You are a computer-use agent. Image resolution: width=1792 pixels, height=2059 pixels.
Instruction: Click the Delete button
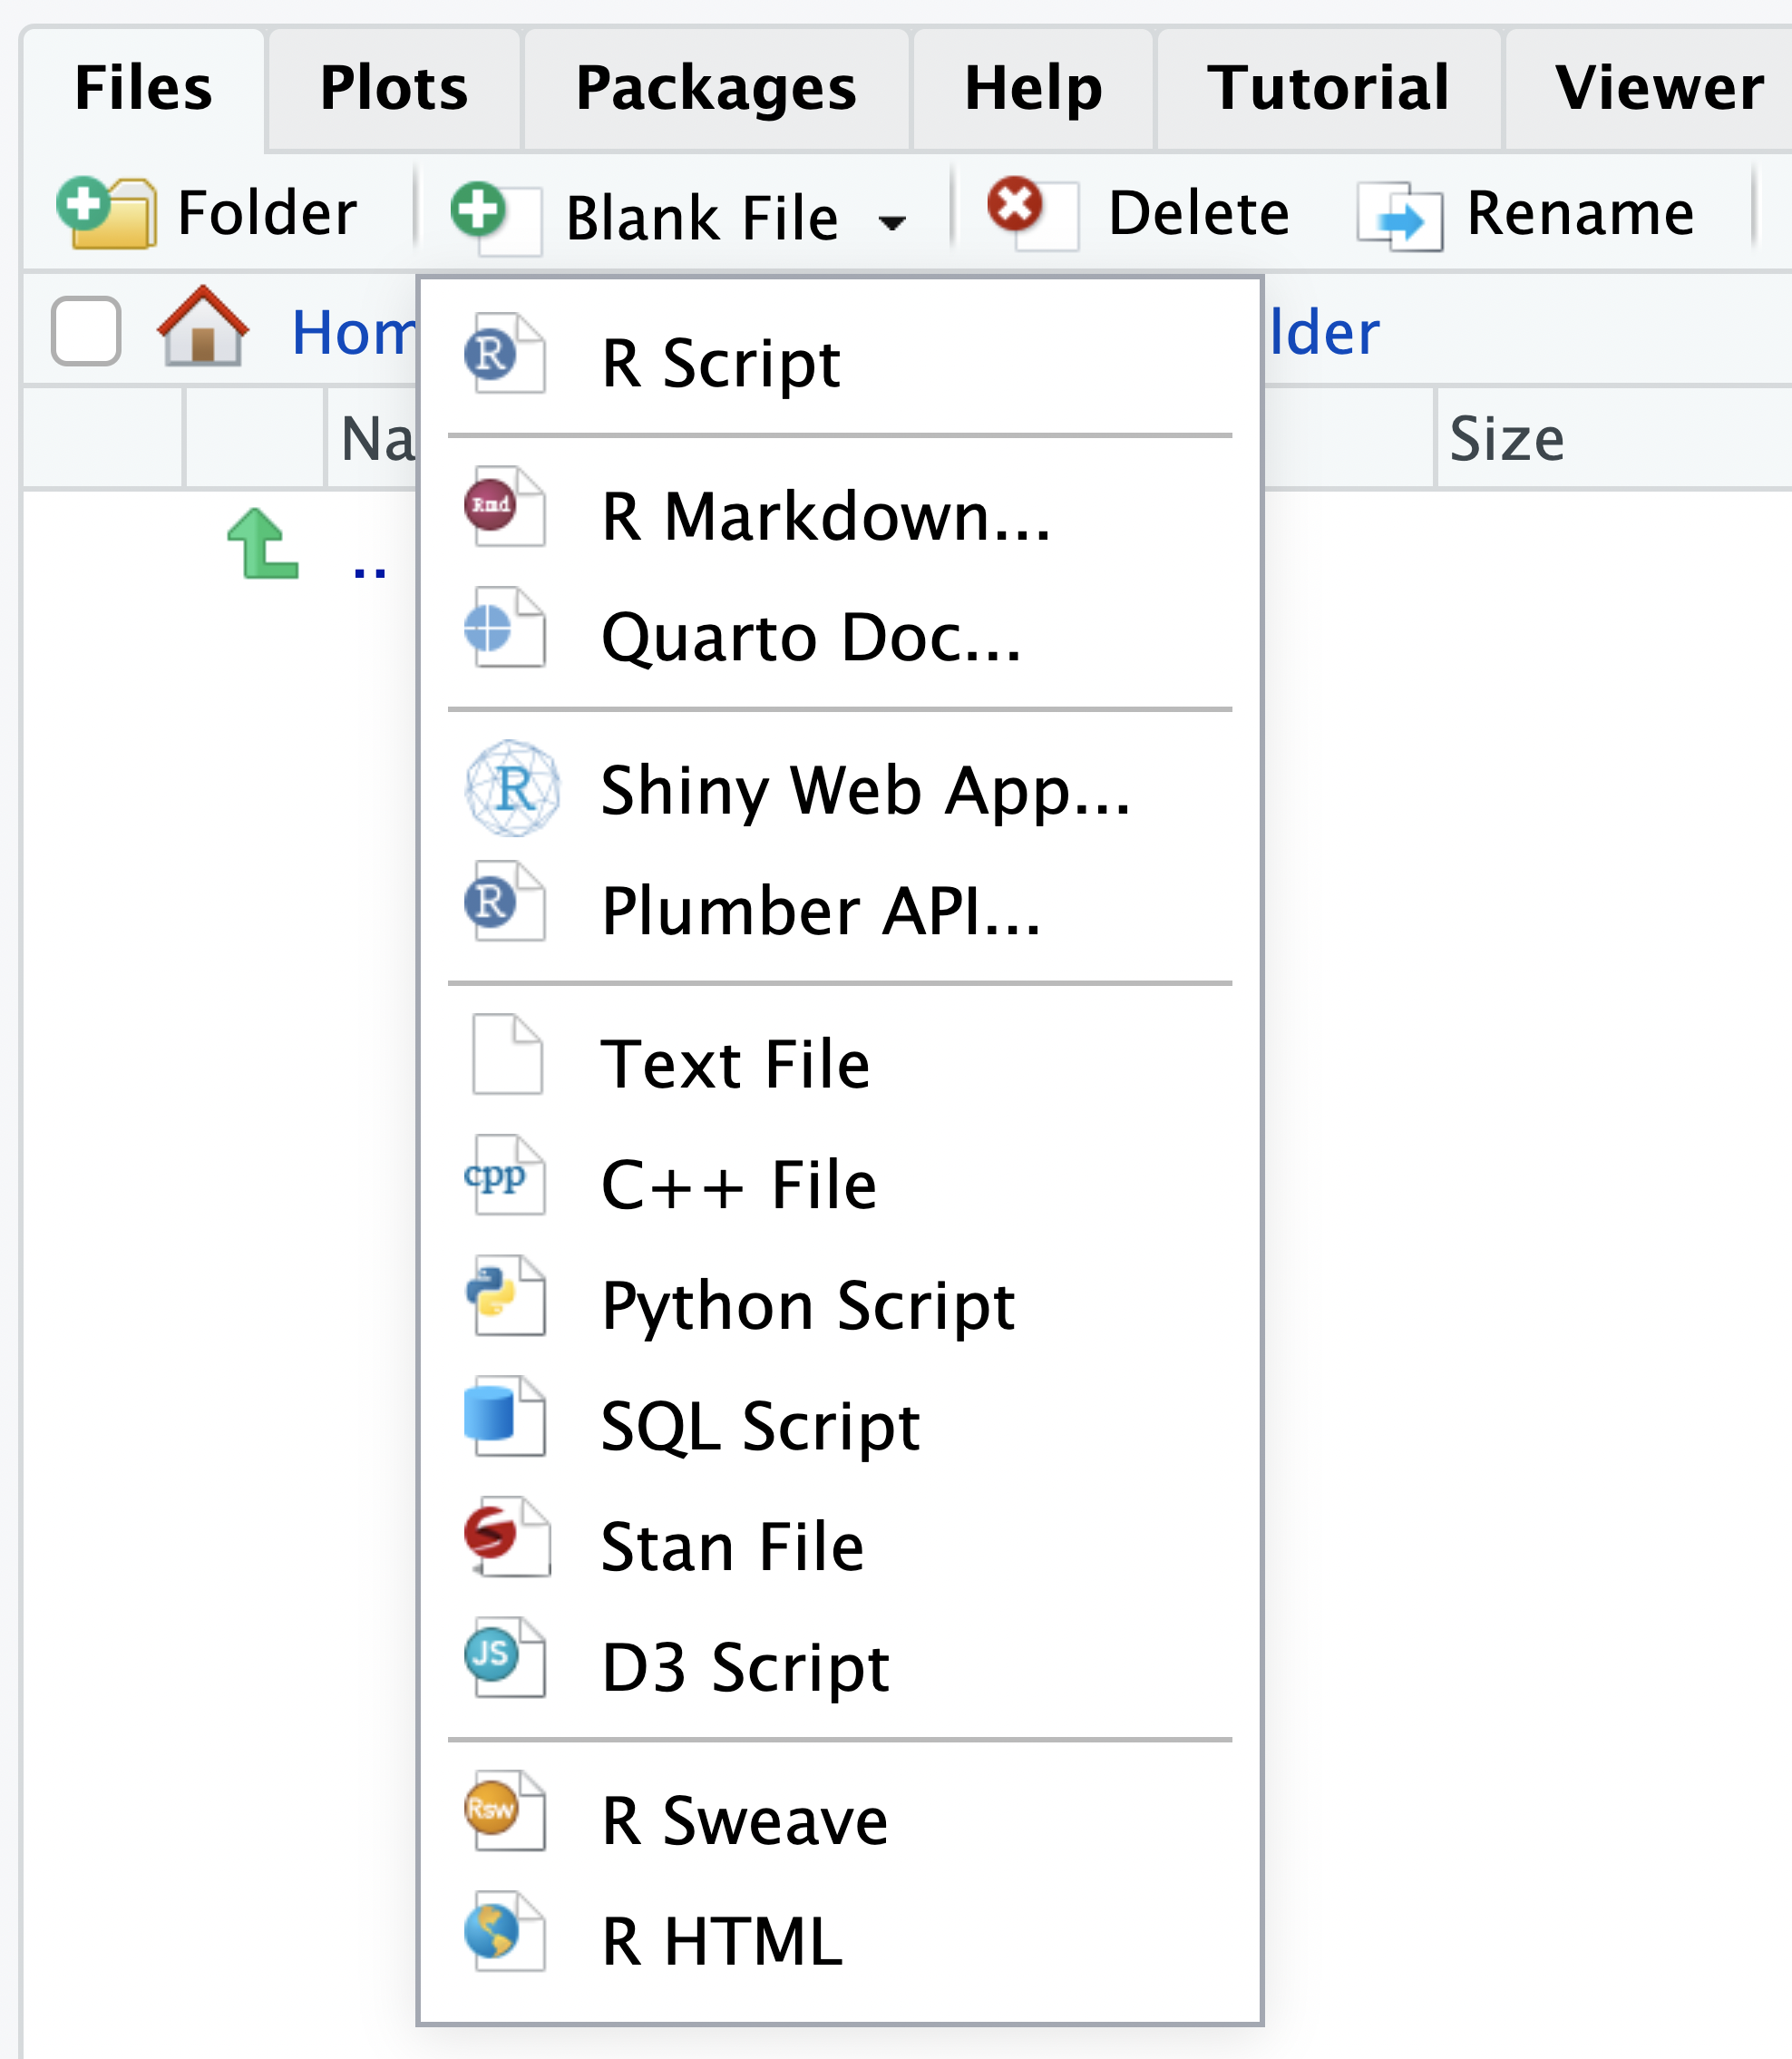[x=1137, y=213]
